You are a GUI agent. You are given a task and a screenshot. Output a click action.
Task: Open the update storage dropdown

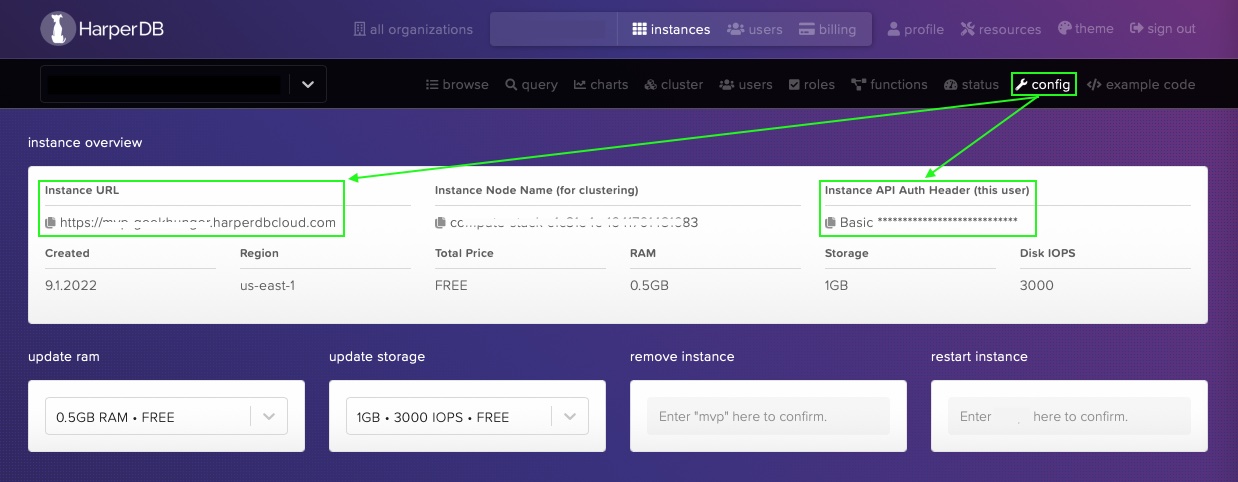[467, 417]
